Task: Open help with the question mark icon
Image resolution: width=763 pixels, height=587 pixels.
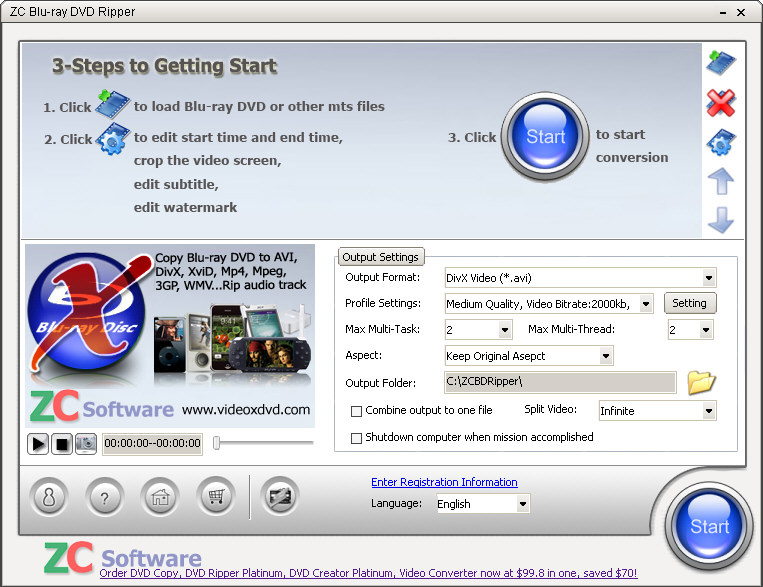Action: pyautogui.click(x=104, y=497)
